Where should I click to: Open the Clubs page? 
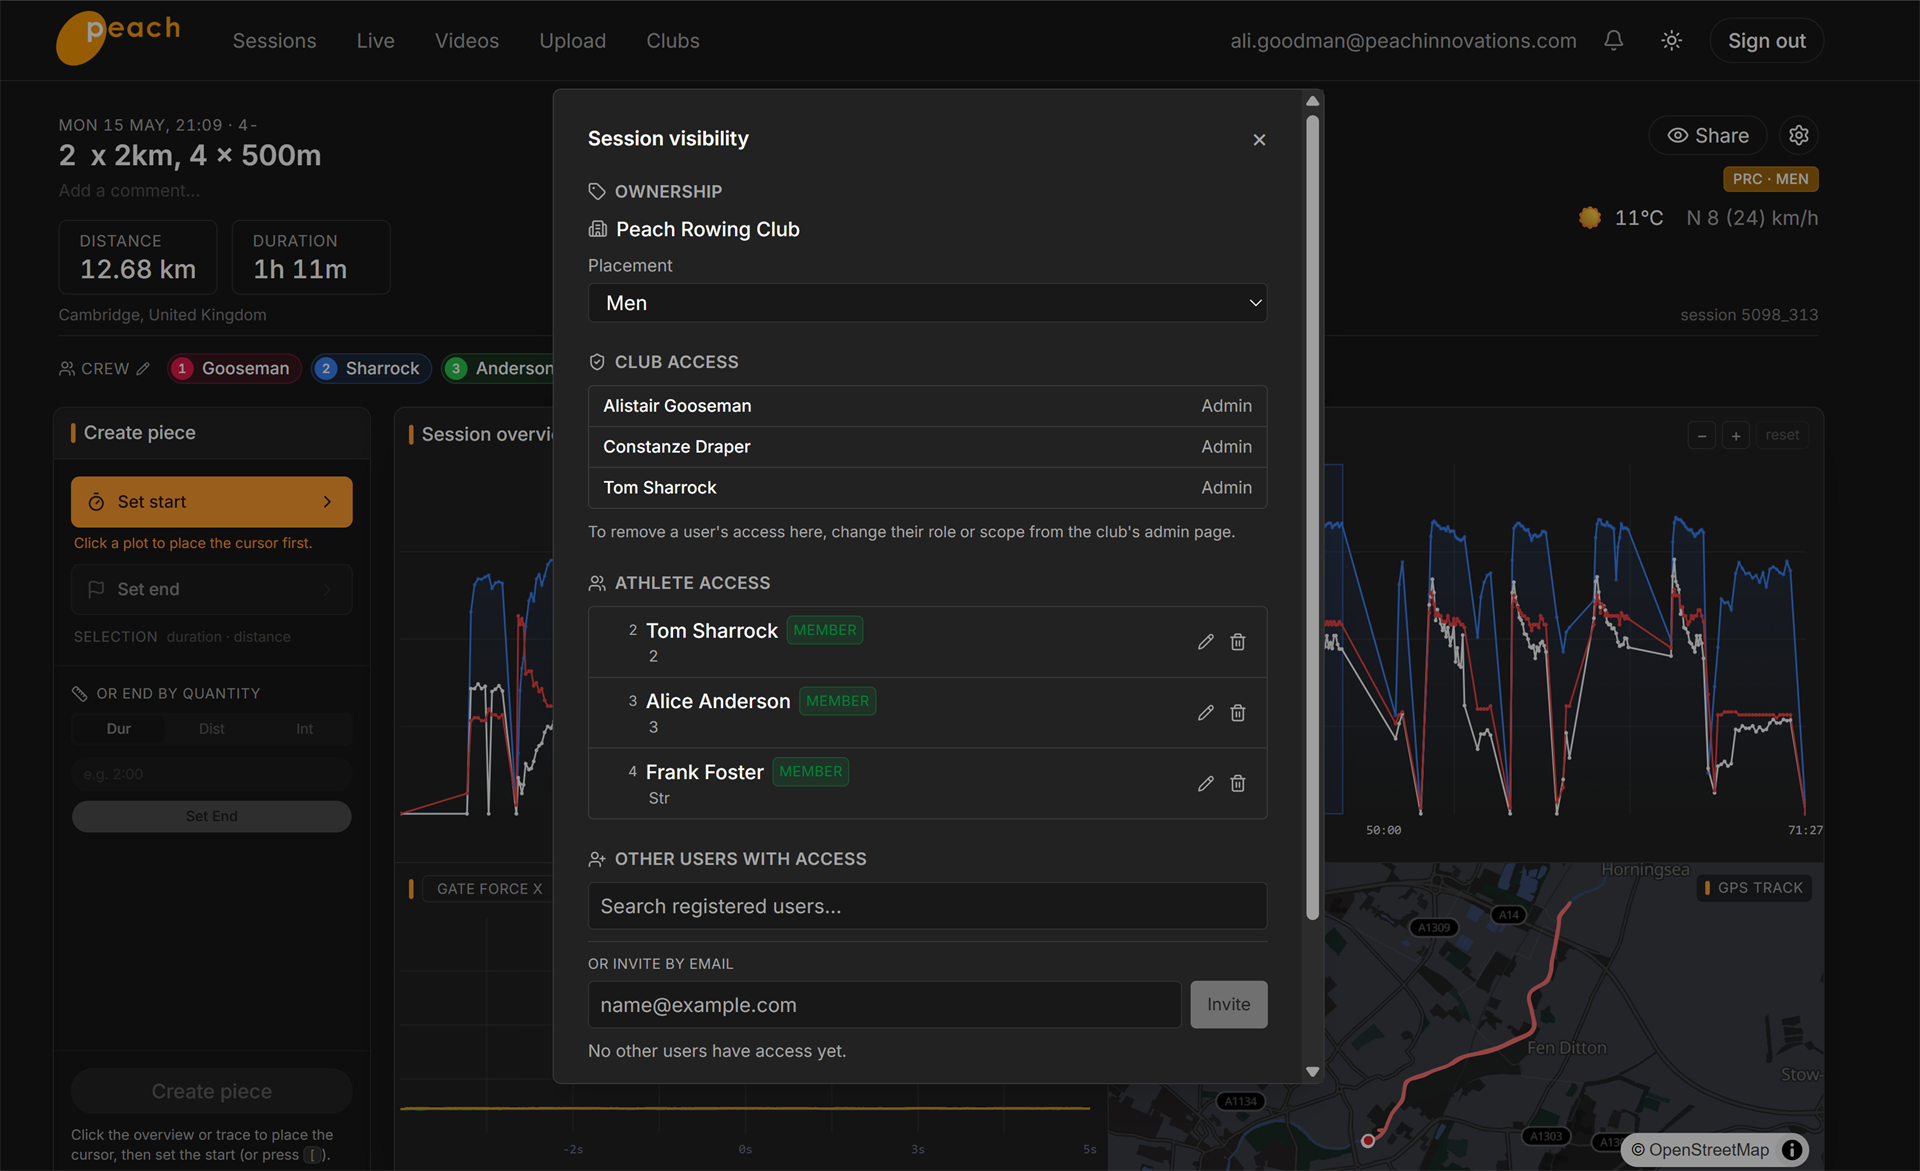tap(672, 41)
